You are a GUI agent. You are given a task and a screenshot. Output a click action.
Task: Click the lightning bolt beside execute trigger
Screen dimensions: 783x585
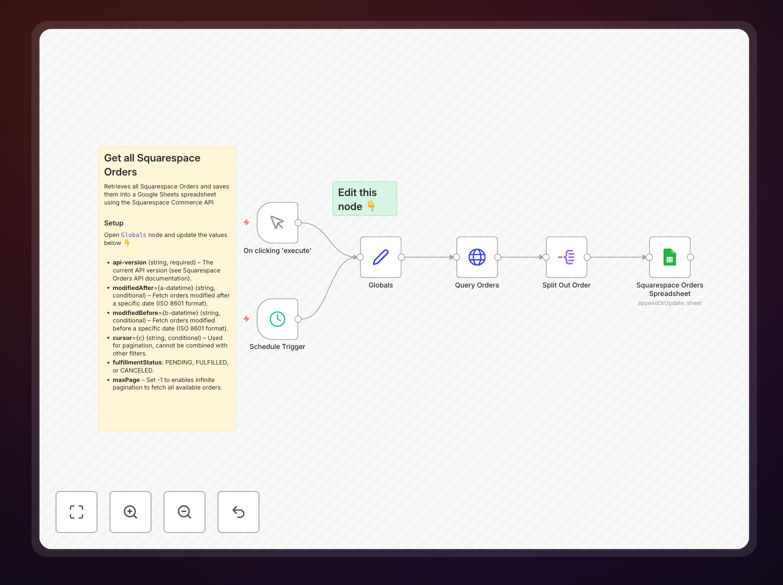[x=246, y=222]
